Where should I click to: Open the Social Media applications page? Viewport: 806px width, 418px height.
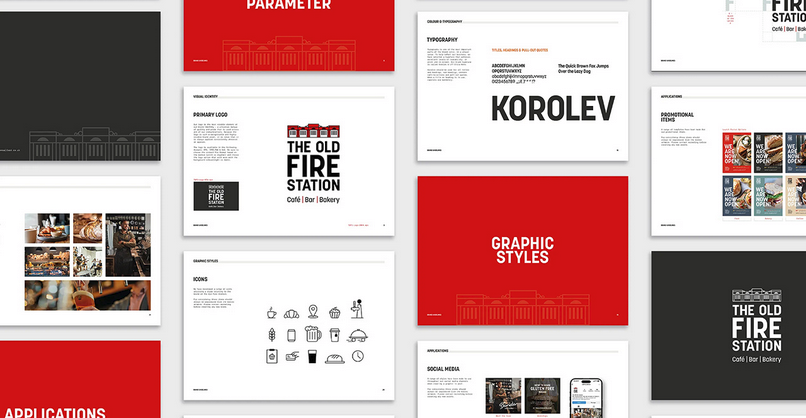click(x=521, y=379)
